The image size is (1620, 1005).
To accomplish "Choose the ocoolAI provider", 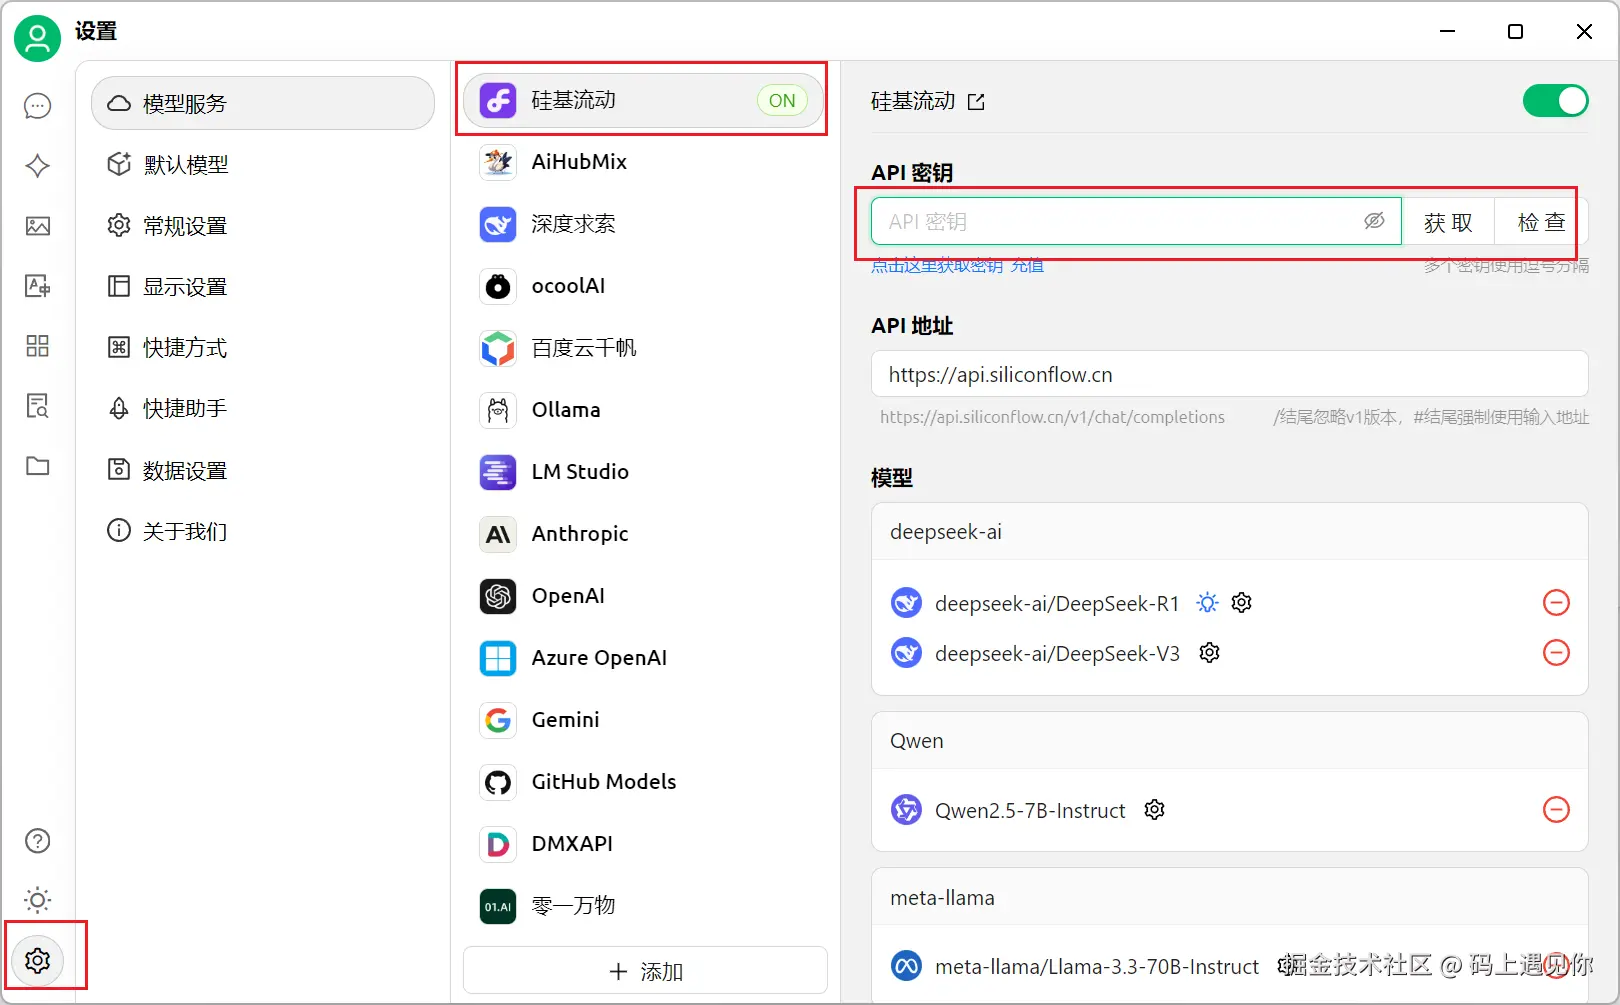I will 643,286.
